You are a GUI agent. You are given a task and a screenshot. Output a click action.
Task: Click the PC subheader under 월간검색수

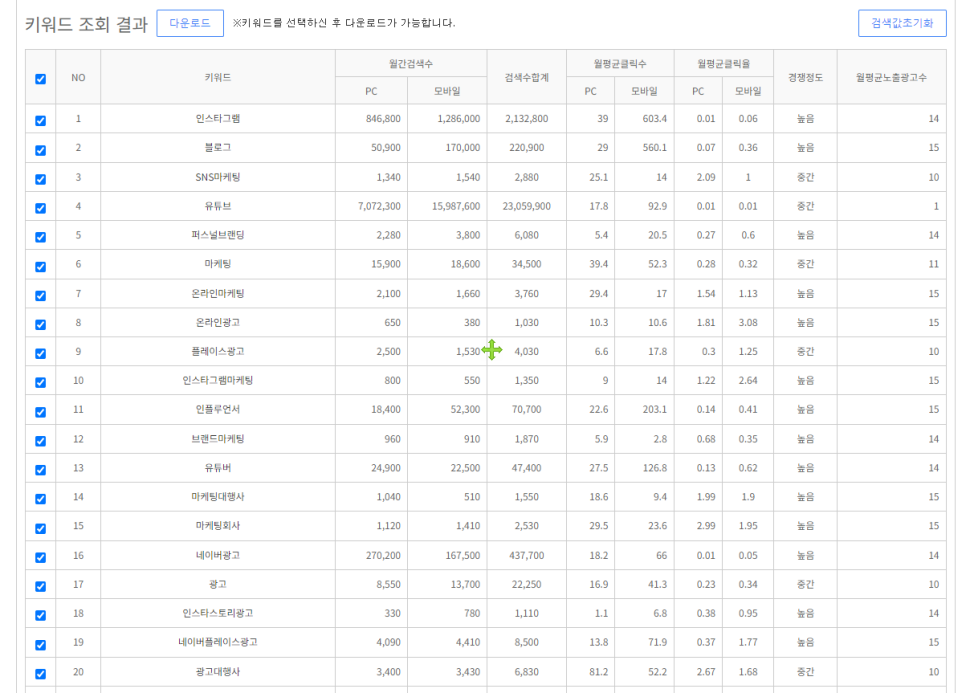pyautogui.click(x=371, y=91)
